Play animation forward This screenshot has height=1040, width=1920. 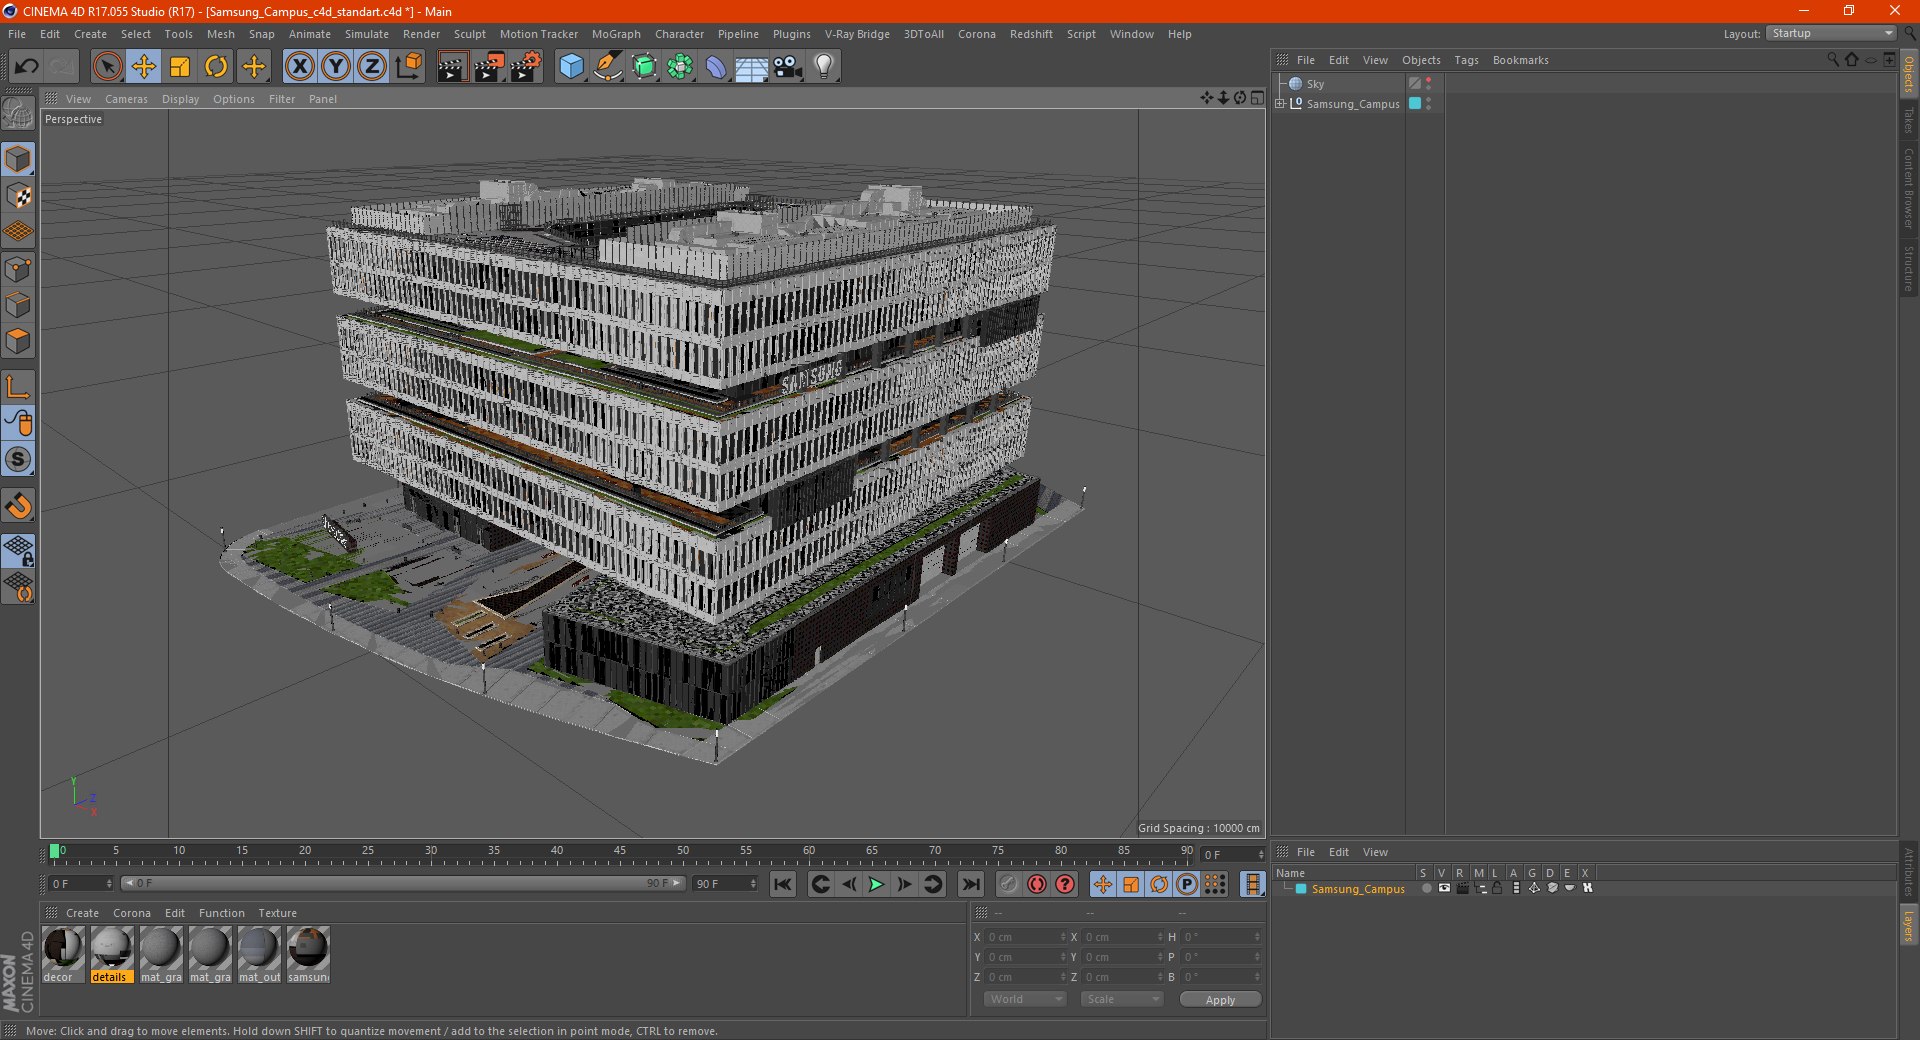click(x=876, y=884)
